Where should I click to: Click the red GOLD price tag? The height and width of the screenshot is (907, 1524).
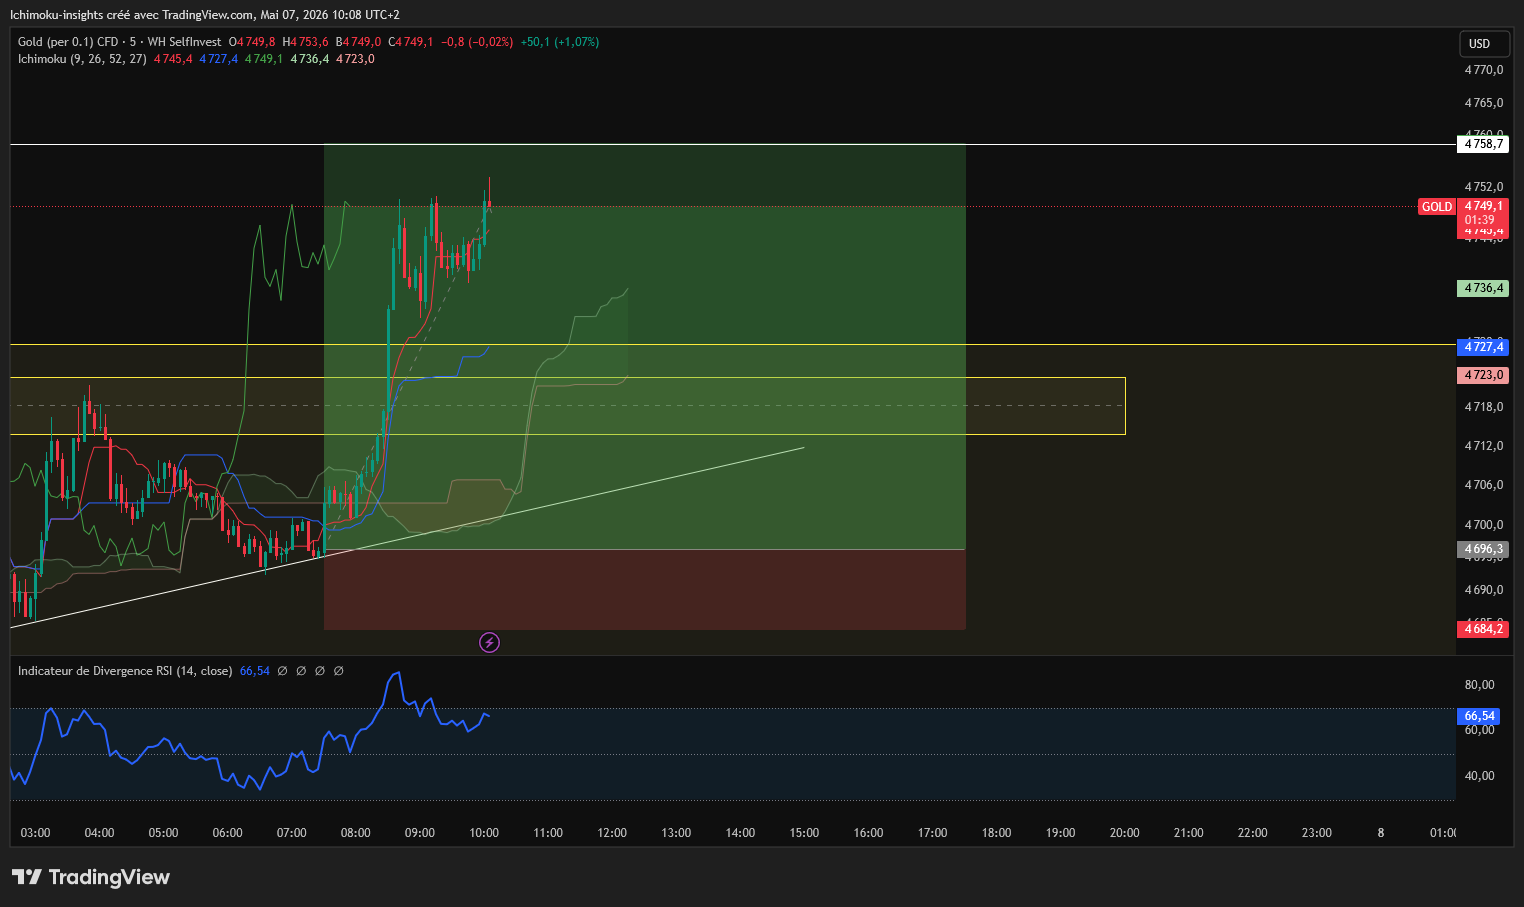coord(1437,207)
